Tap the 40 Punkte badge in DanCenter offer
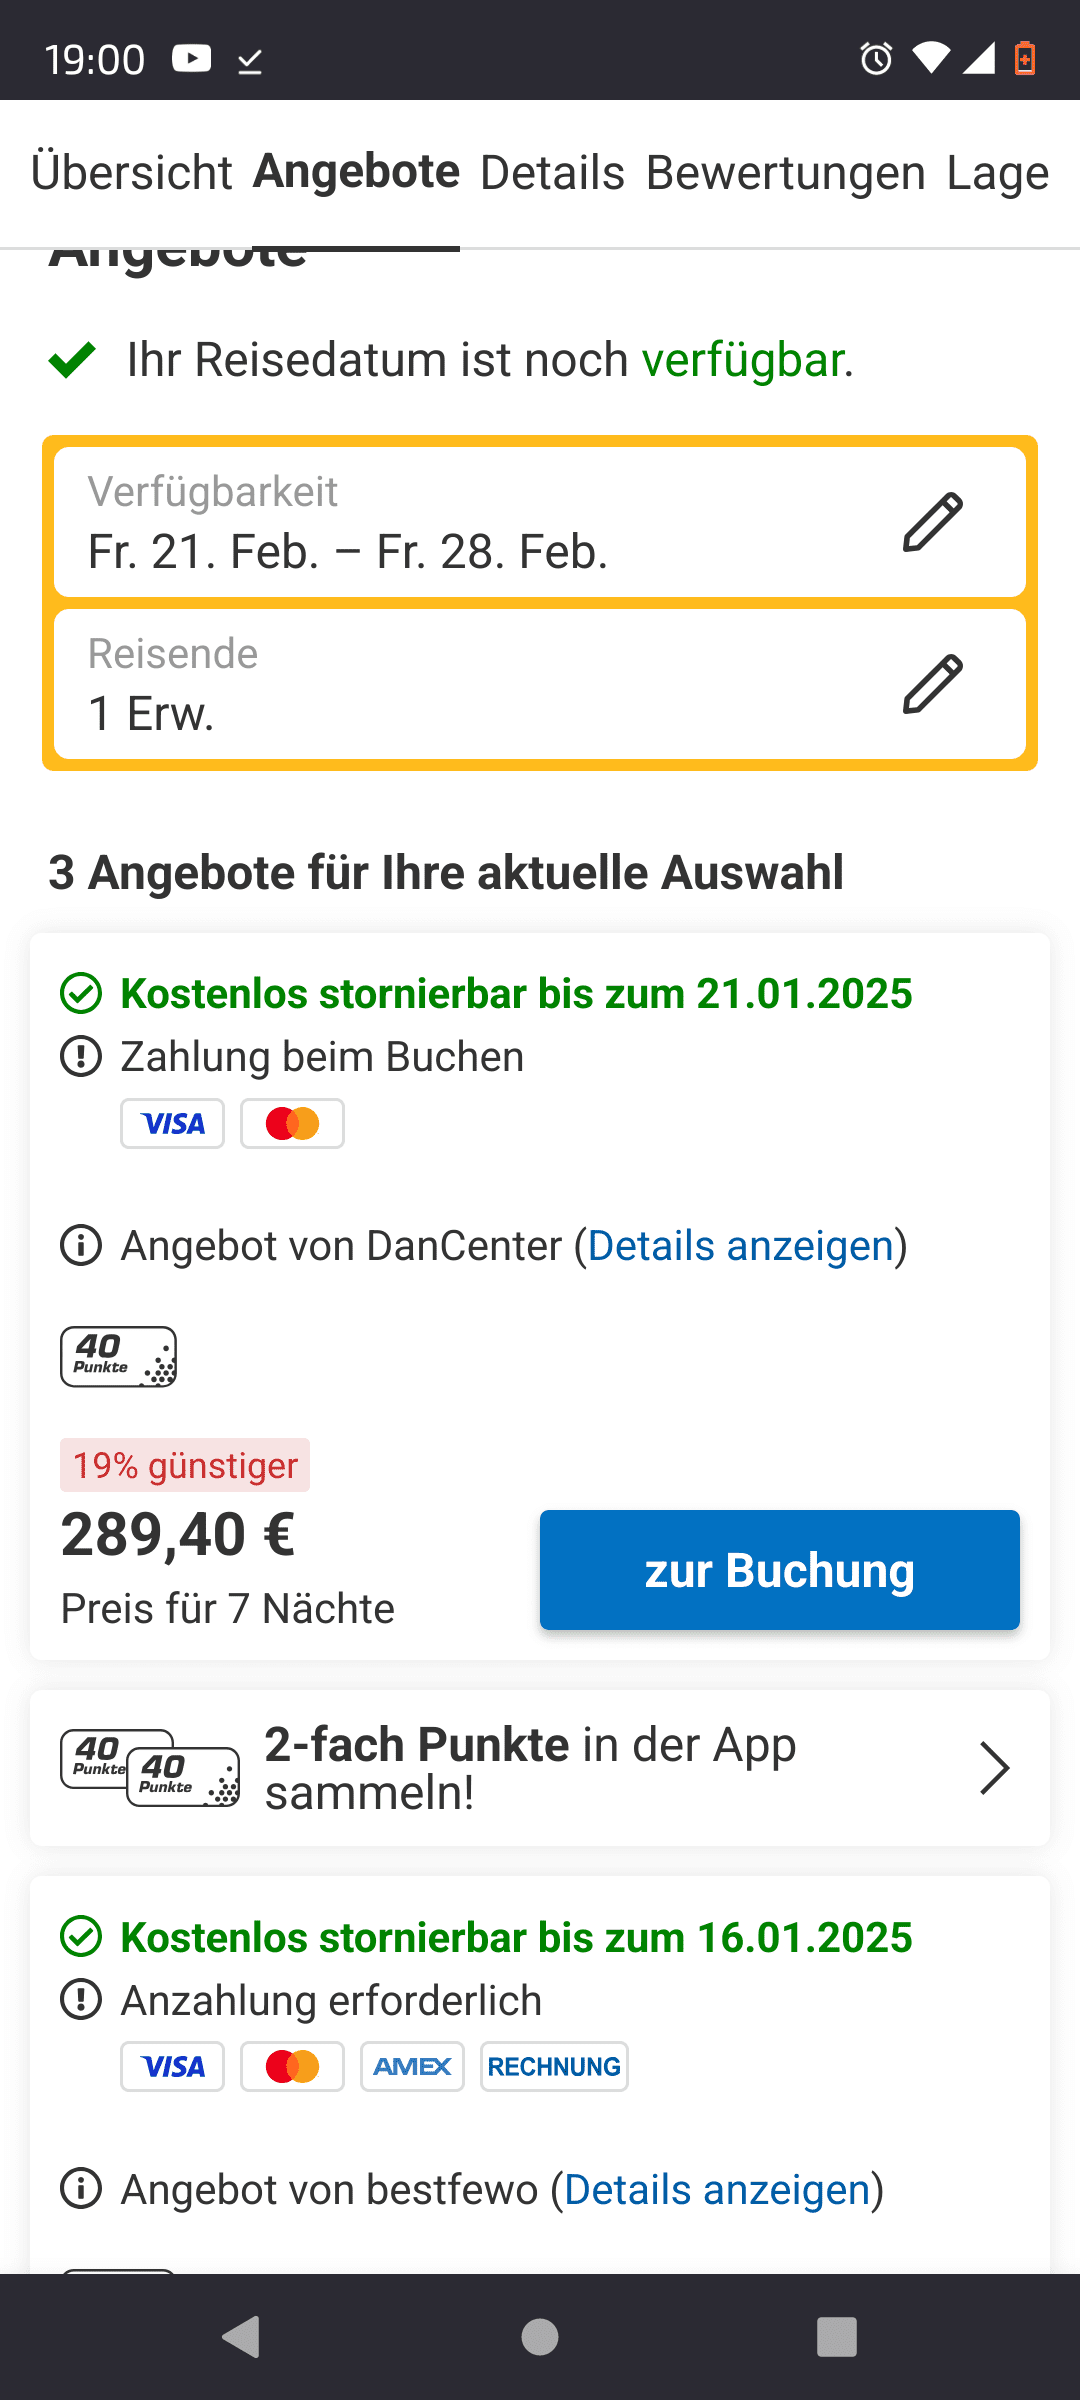Image resolution: width=1080 pixels, height=2400 pixels. tap(118, 1357)
